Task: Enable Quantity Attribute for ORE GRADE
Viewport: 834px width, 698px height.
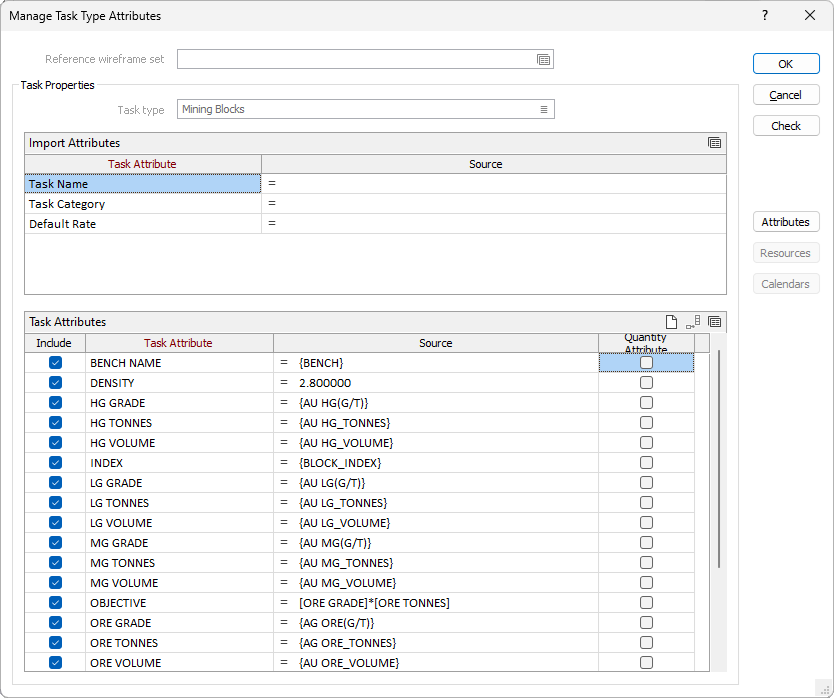Action: [x=646, y=623]
